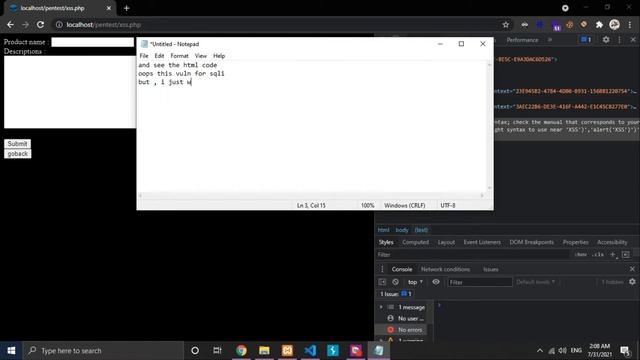Image resolution: width=640 pixels, height=360 pixels.
Task: Open the Event Listeners tab
Action: pyautogui.click(x=482, y=242)
